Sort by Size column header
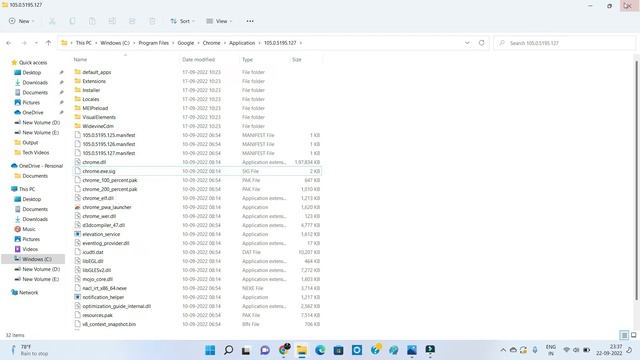Screen dimensions: 640x360 [297, 60]
